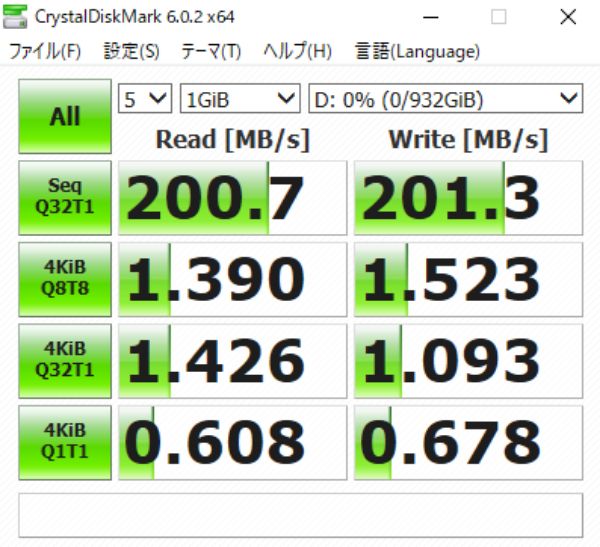Minimize the CrystalDiskMark window

pyautogui.click(x=430, y=17)
